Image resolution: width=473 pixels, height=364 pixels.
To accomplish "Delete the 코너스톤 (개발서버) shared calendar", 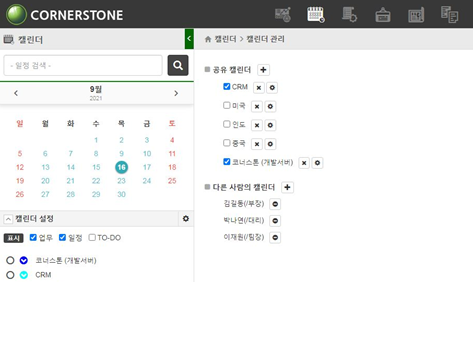I will (x=304, y=163).
